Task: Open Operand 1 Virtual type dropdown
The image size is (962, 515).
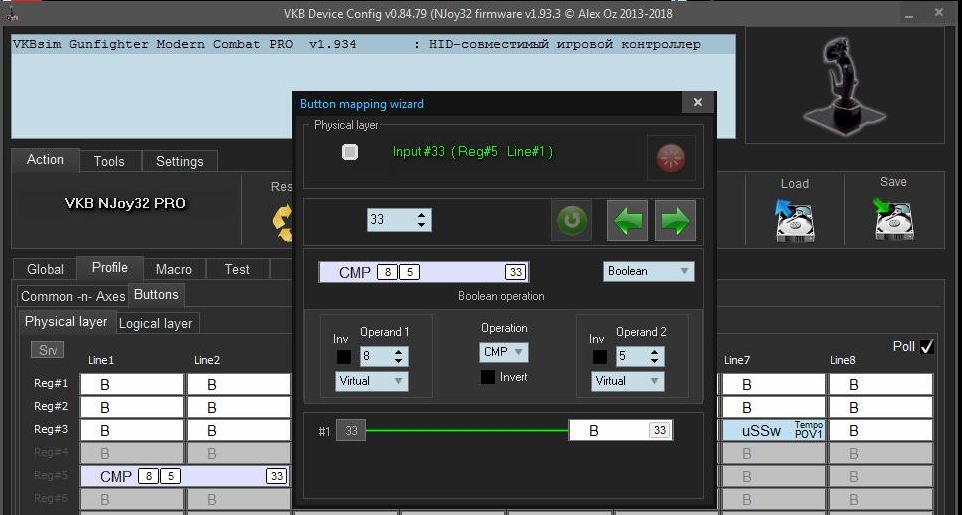Action: tap(371, 381)
